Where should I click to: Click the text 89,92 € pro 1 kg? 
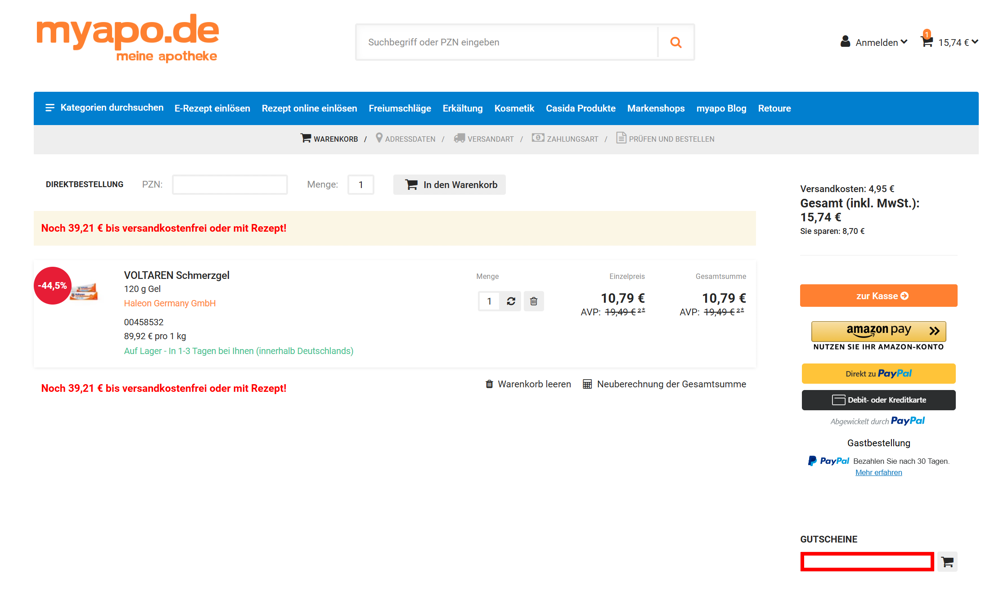[x=155, y=336]
